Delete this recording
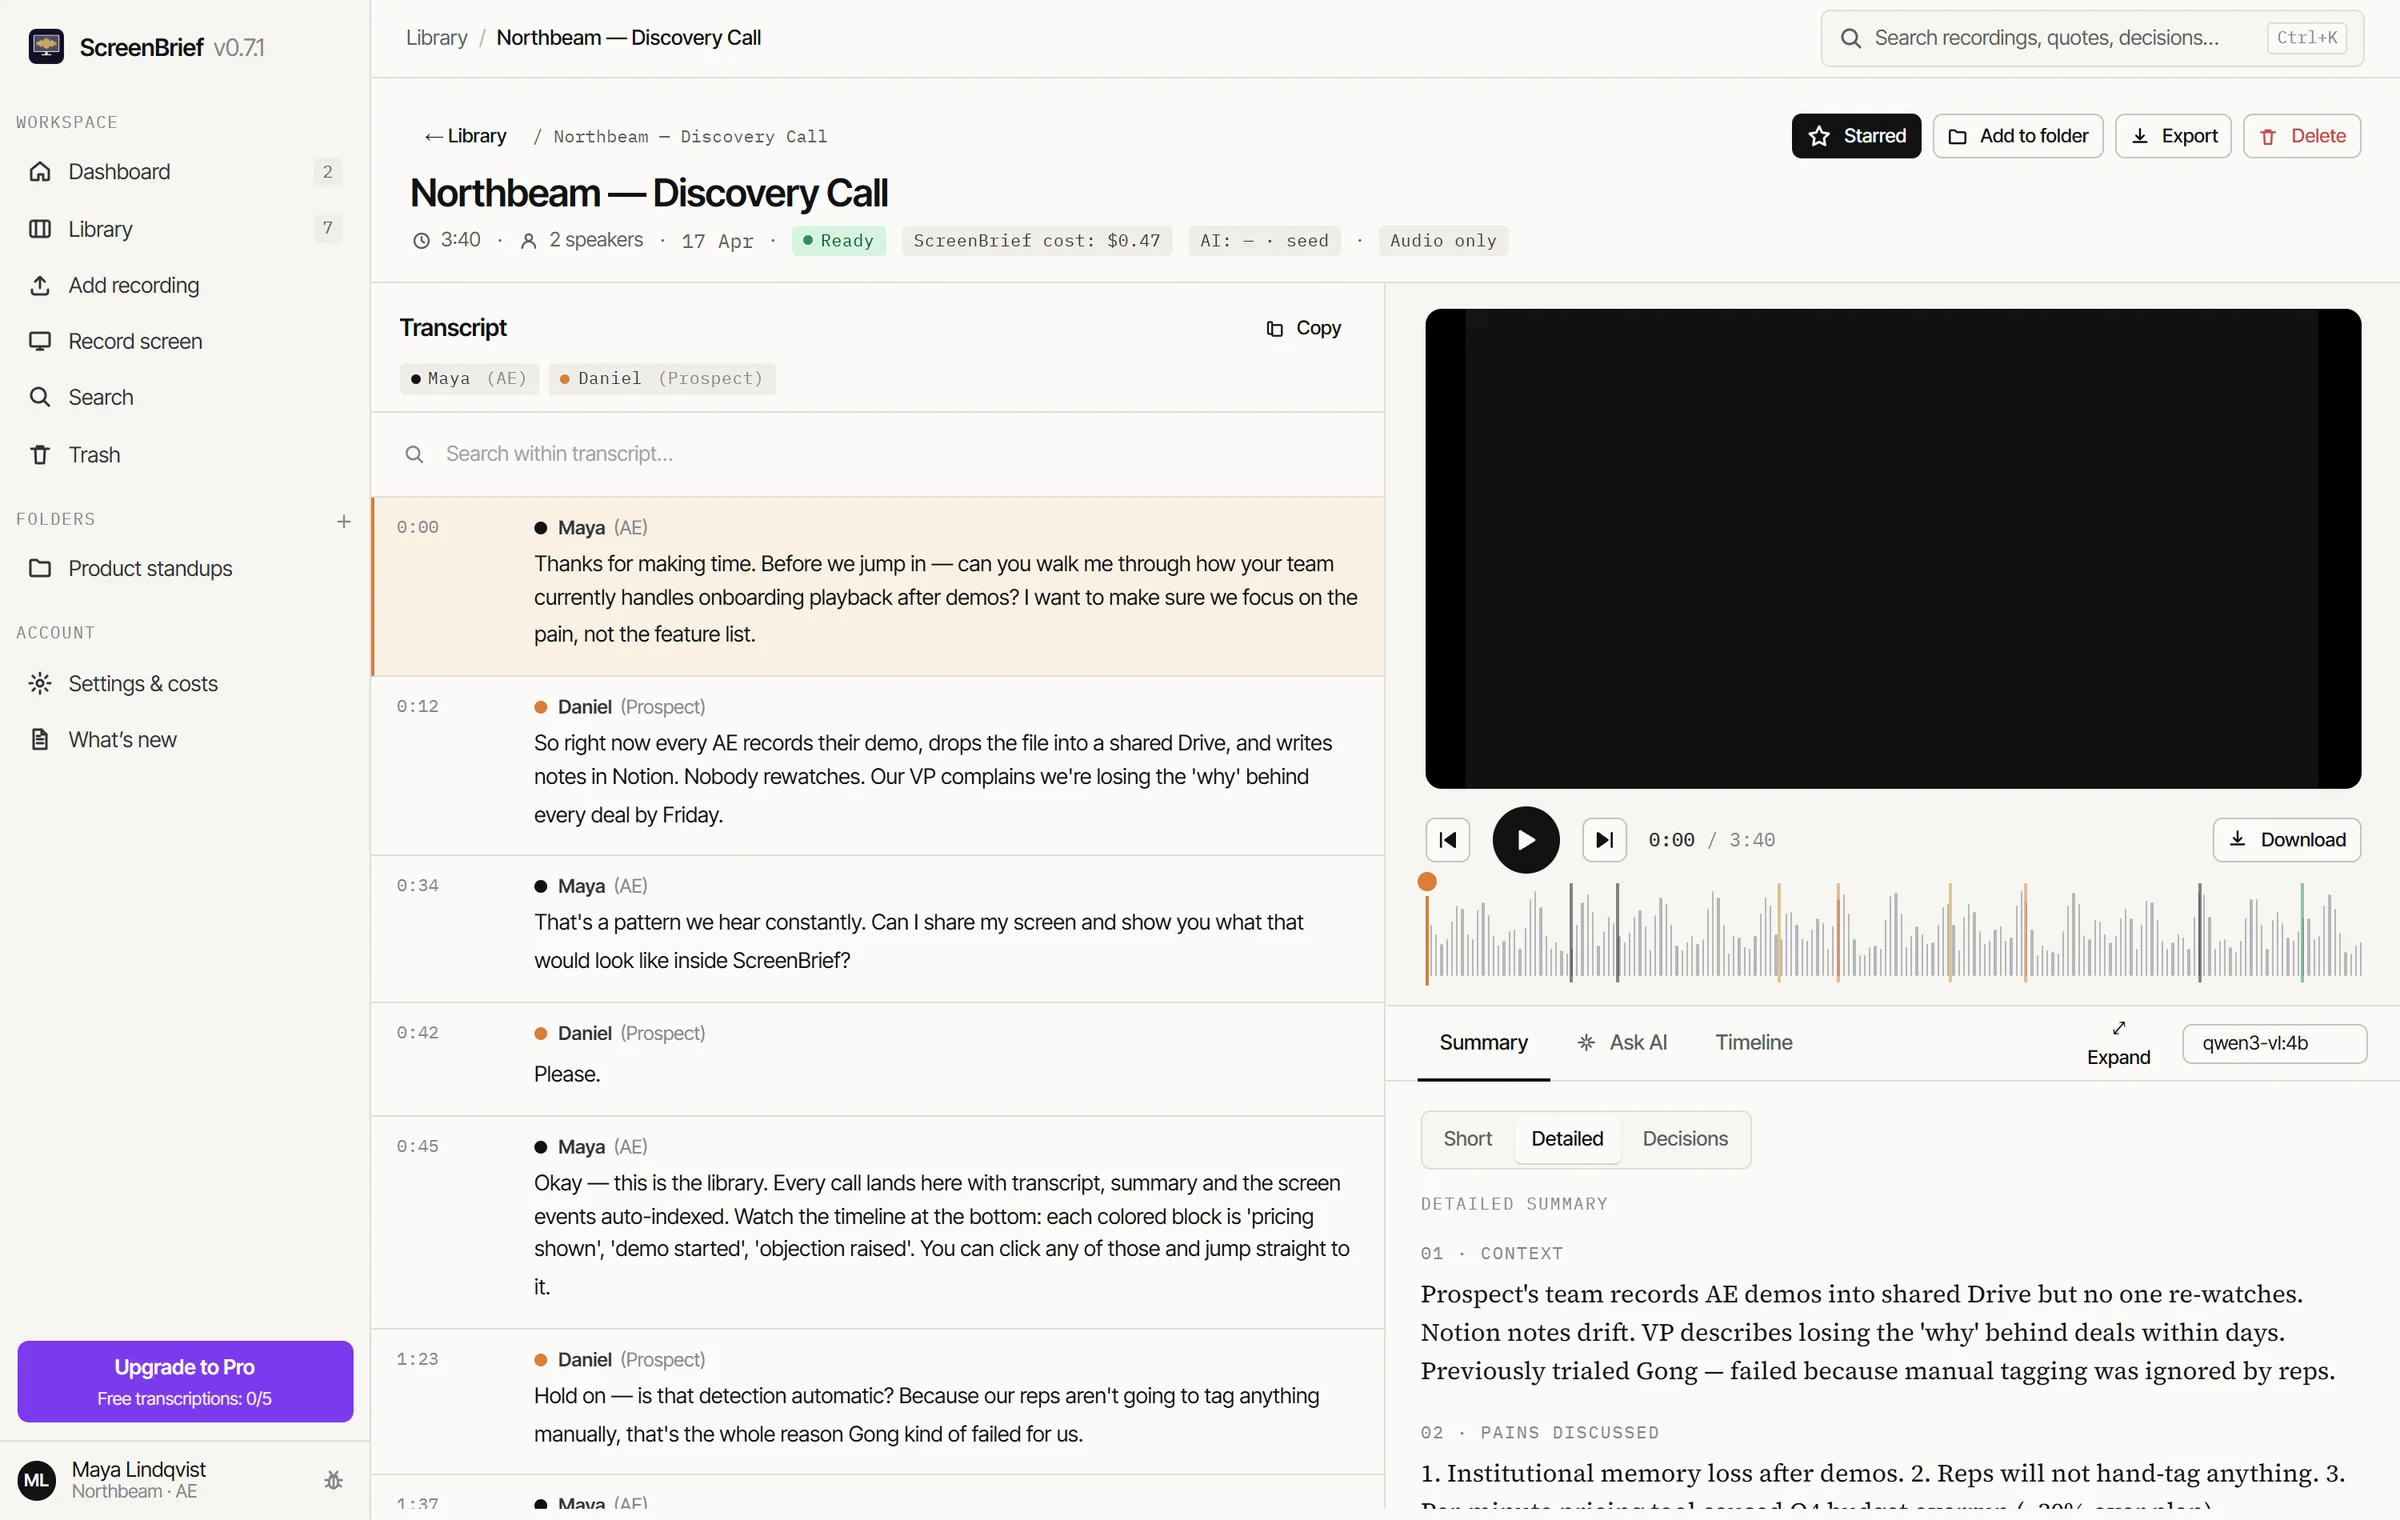2400x1520 pixels. point(2302,136)
